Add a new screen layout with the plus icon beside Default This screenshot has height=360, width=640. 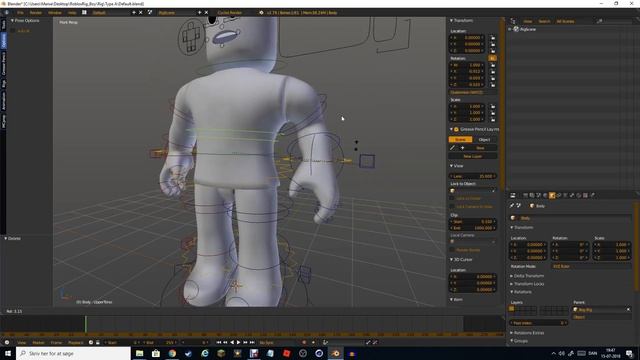point(134,13)
